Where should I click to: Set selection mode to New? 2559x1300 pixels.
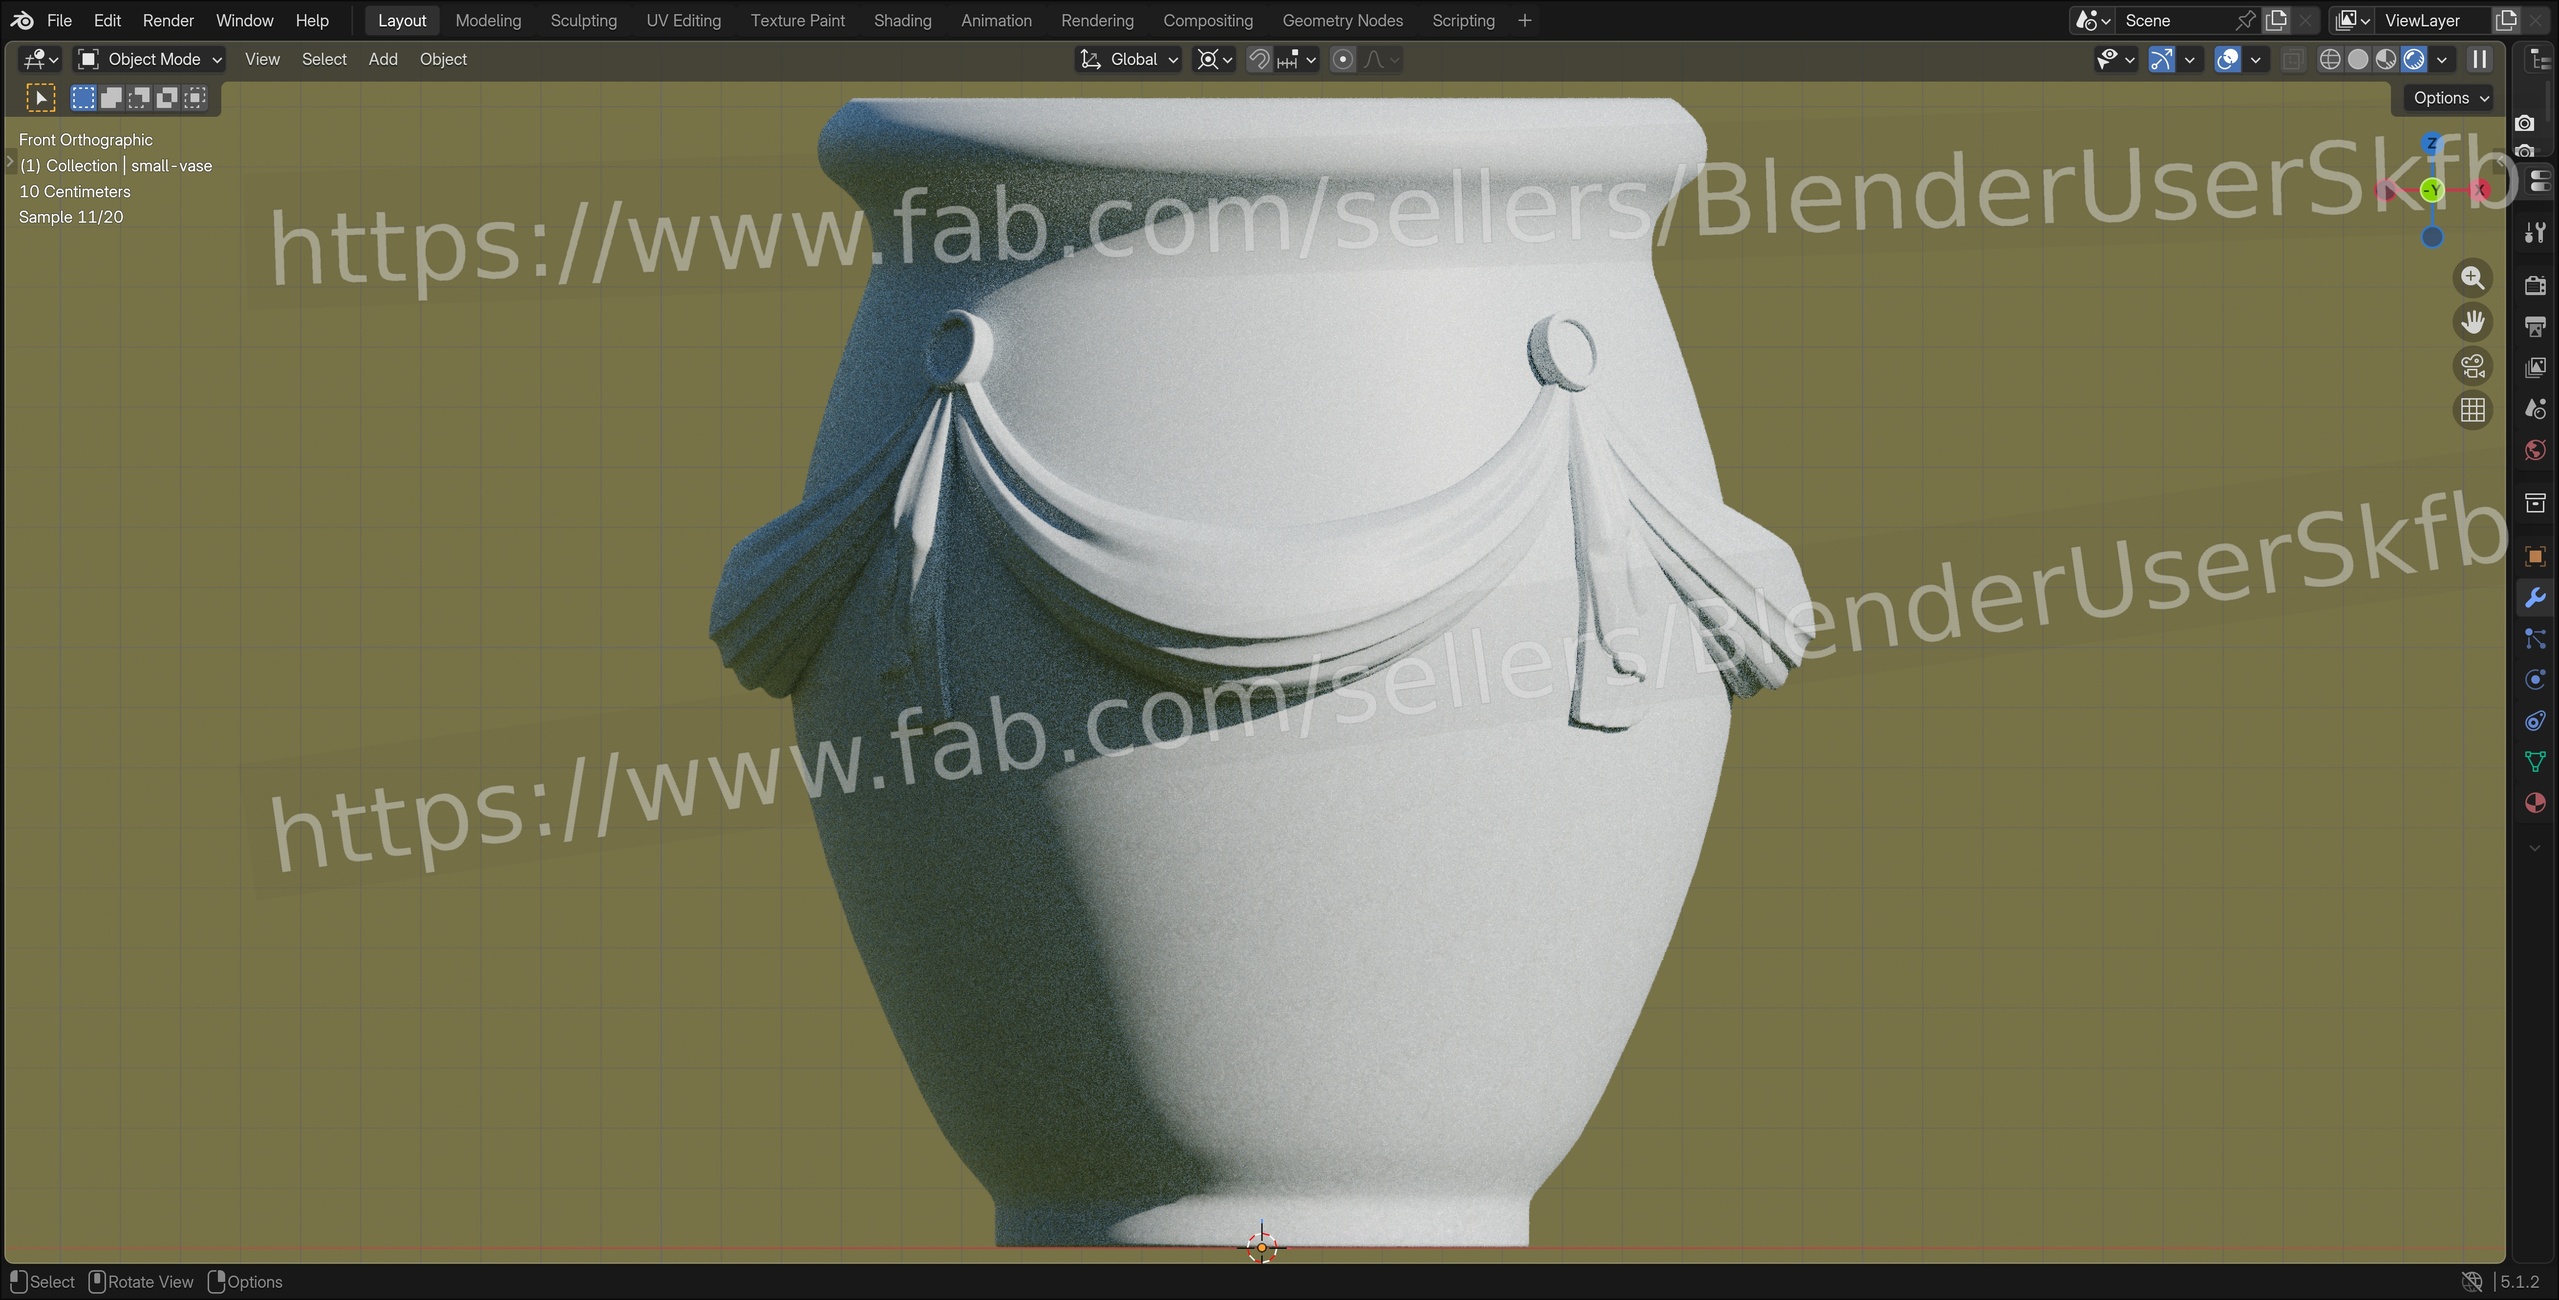(x=84, y=98)
